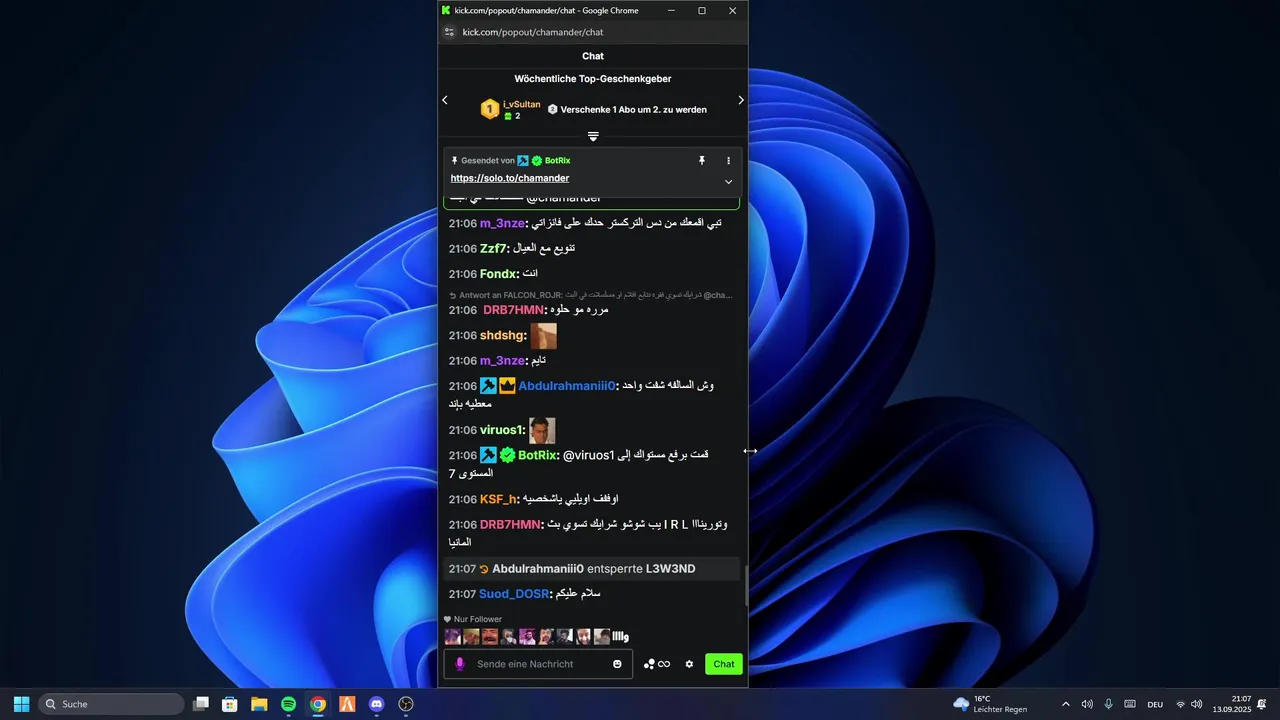Click the purple microphone icon in message box
This screenshot has width=1280, height=720.
click(x=460, y=664)
